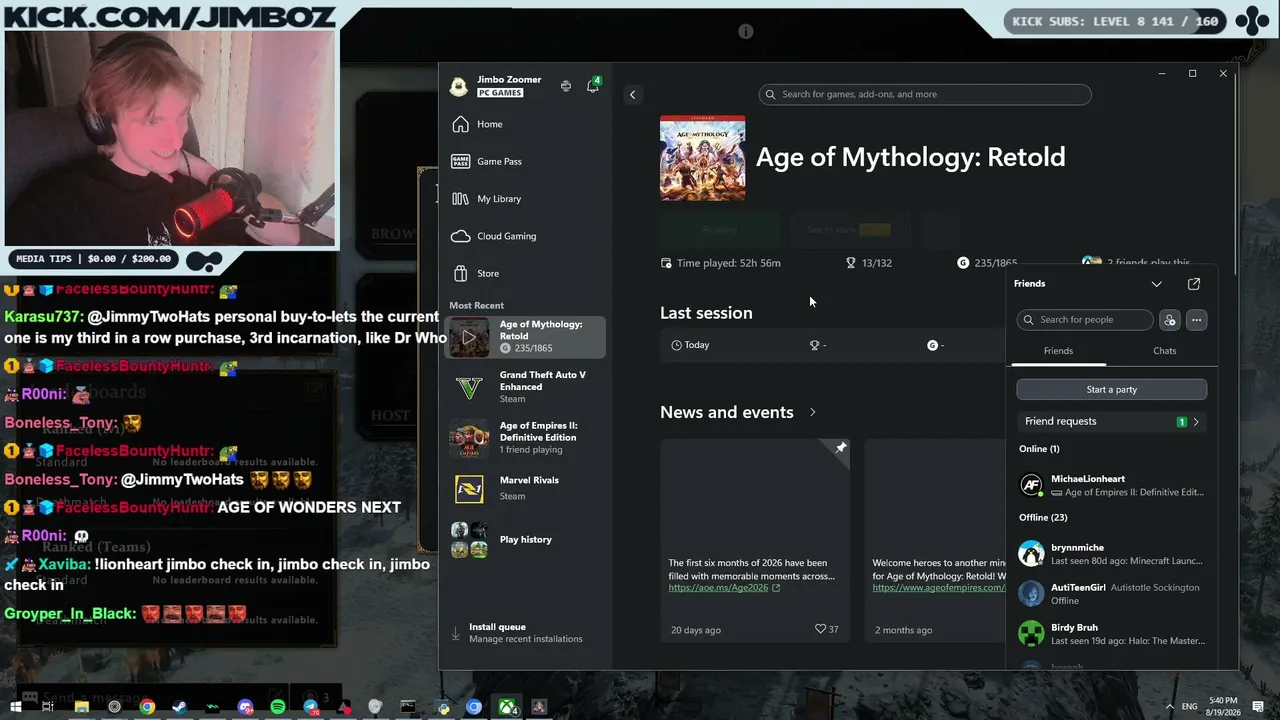Screen dimensions: 1280x720
Task: Open MichaeLionheart's friend entry
Action: (x=1112, y=485)
